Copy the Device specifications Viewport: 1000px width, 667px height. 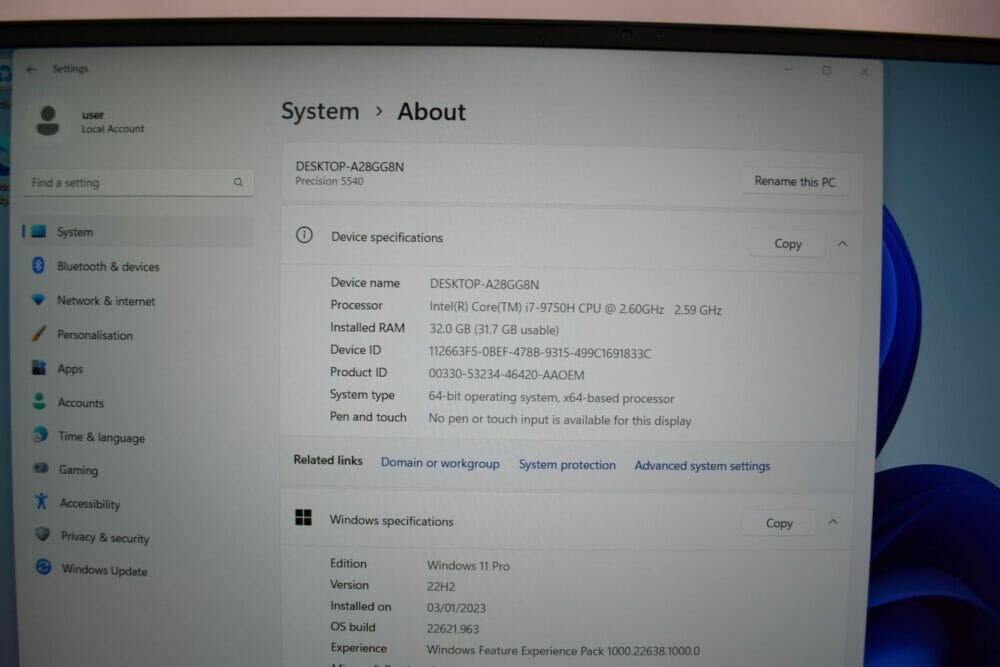coord(788,244)
